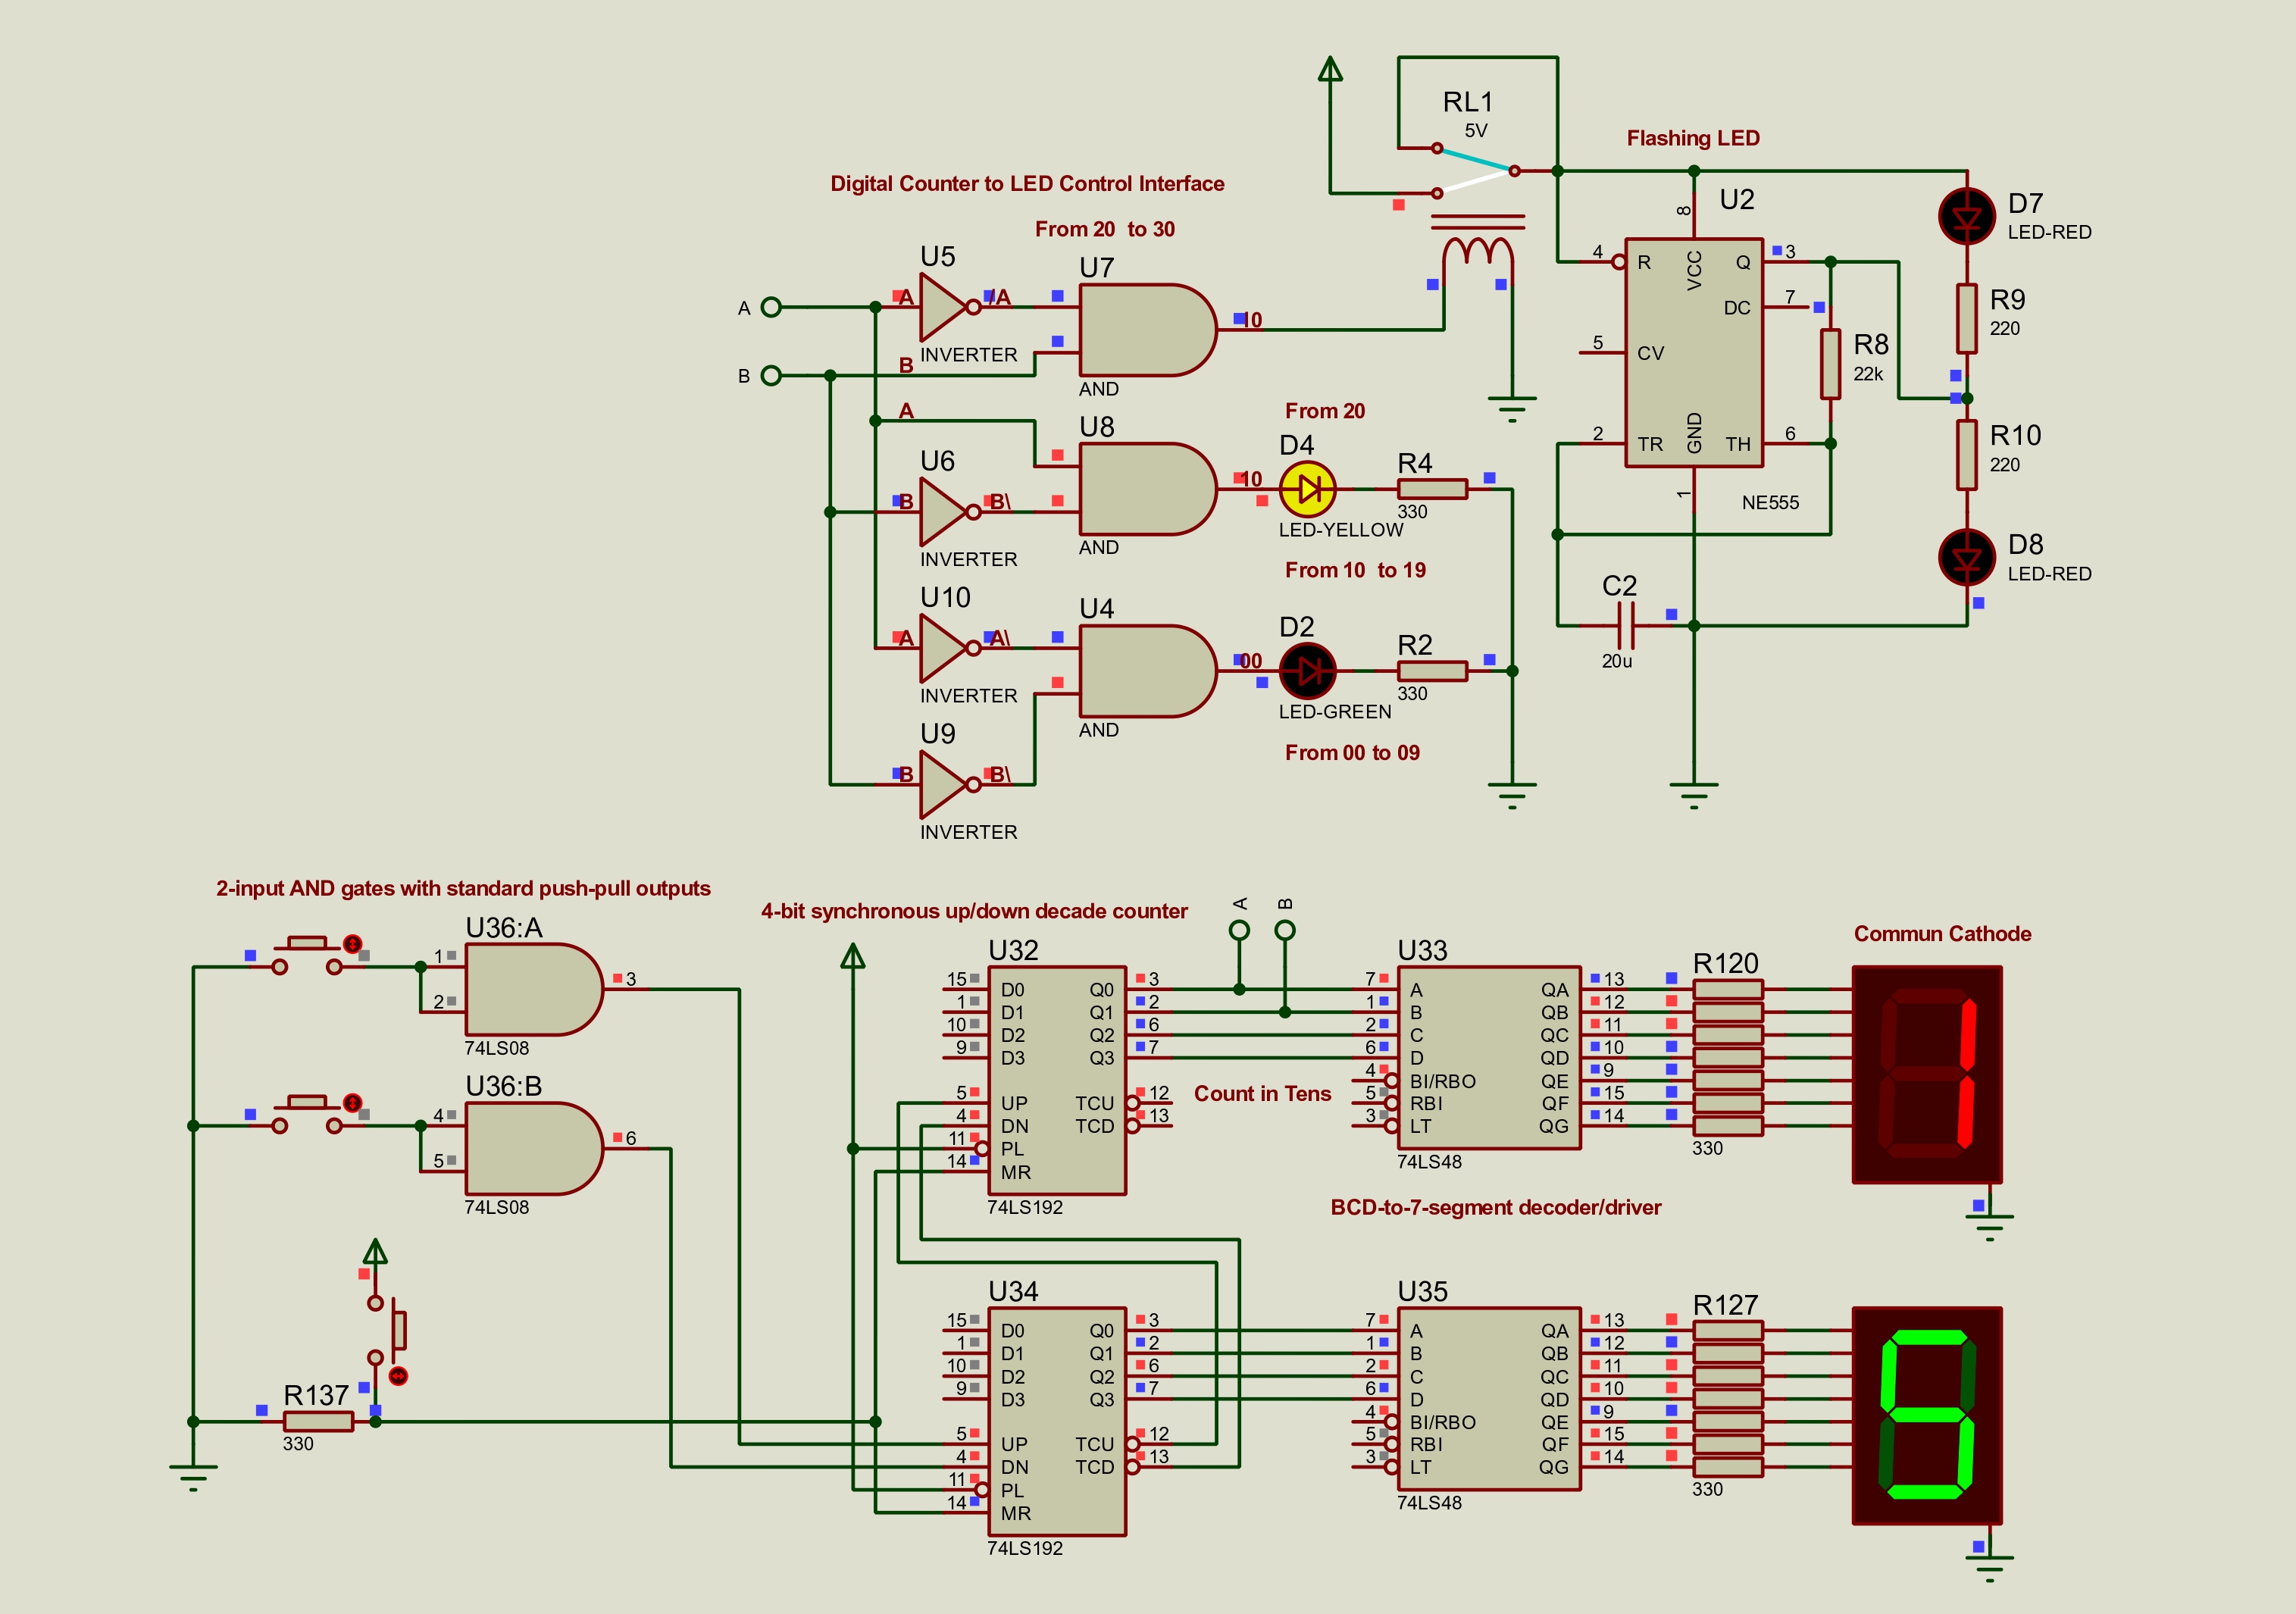Click the U32 74LS192 counter chip
Screen dimensions: 2296x1614
[x=1057, y=1080]
